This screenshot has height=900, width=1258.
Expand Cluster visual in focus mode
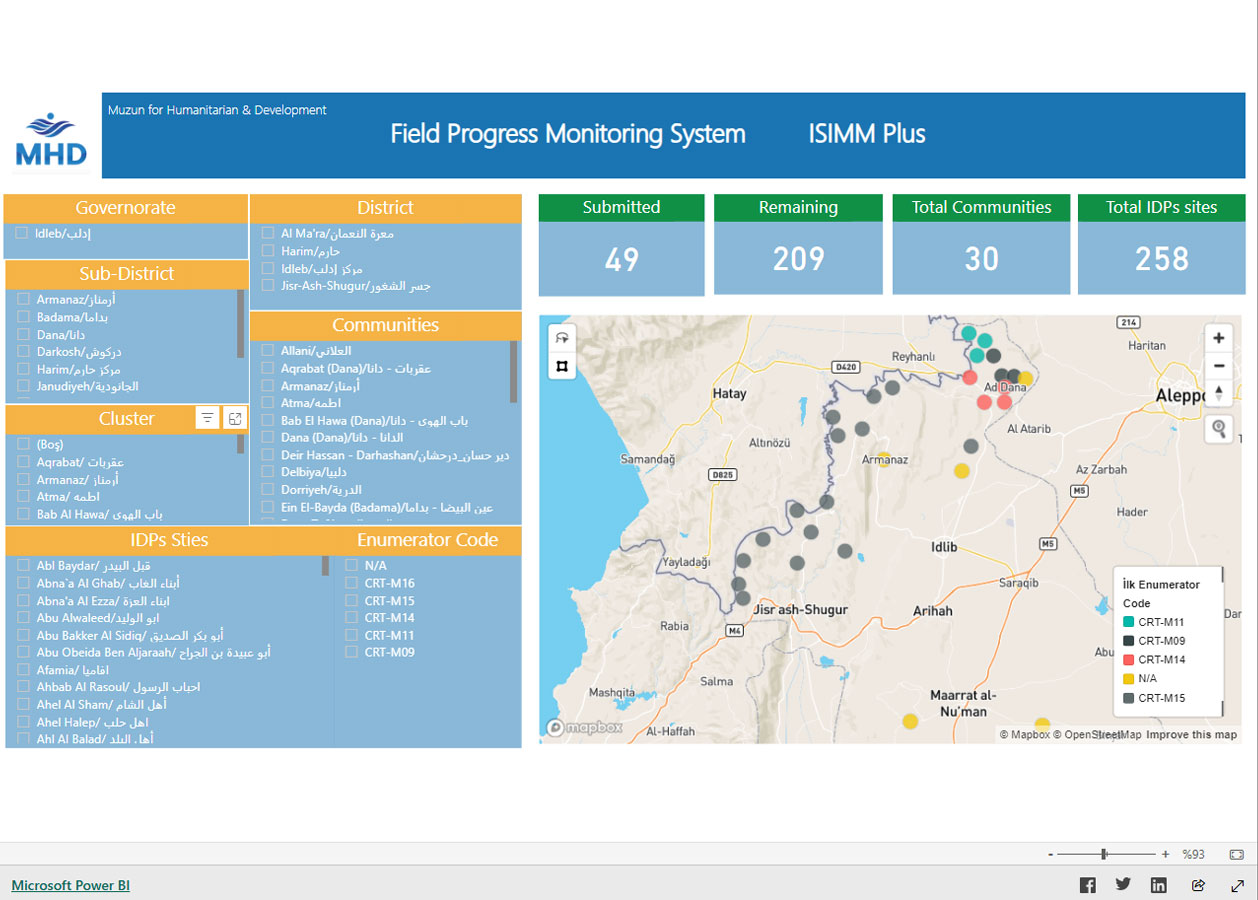235,419
